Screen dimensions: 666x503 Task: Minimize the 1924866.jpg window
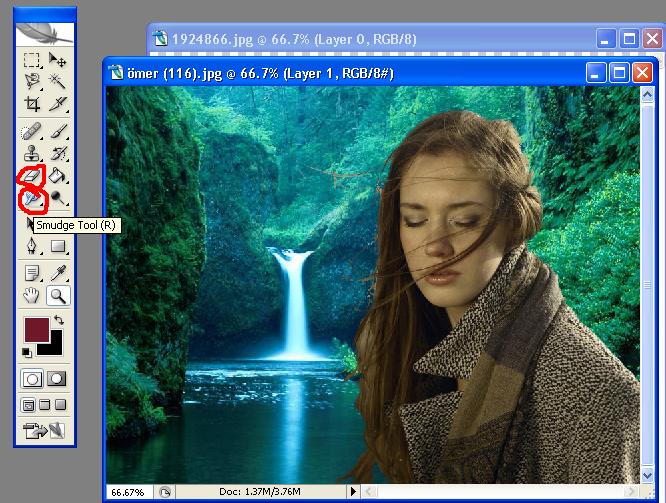(606, 39)
